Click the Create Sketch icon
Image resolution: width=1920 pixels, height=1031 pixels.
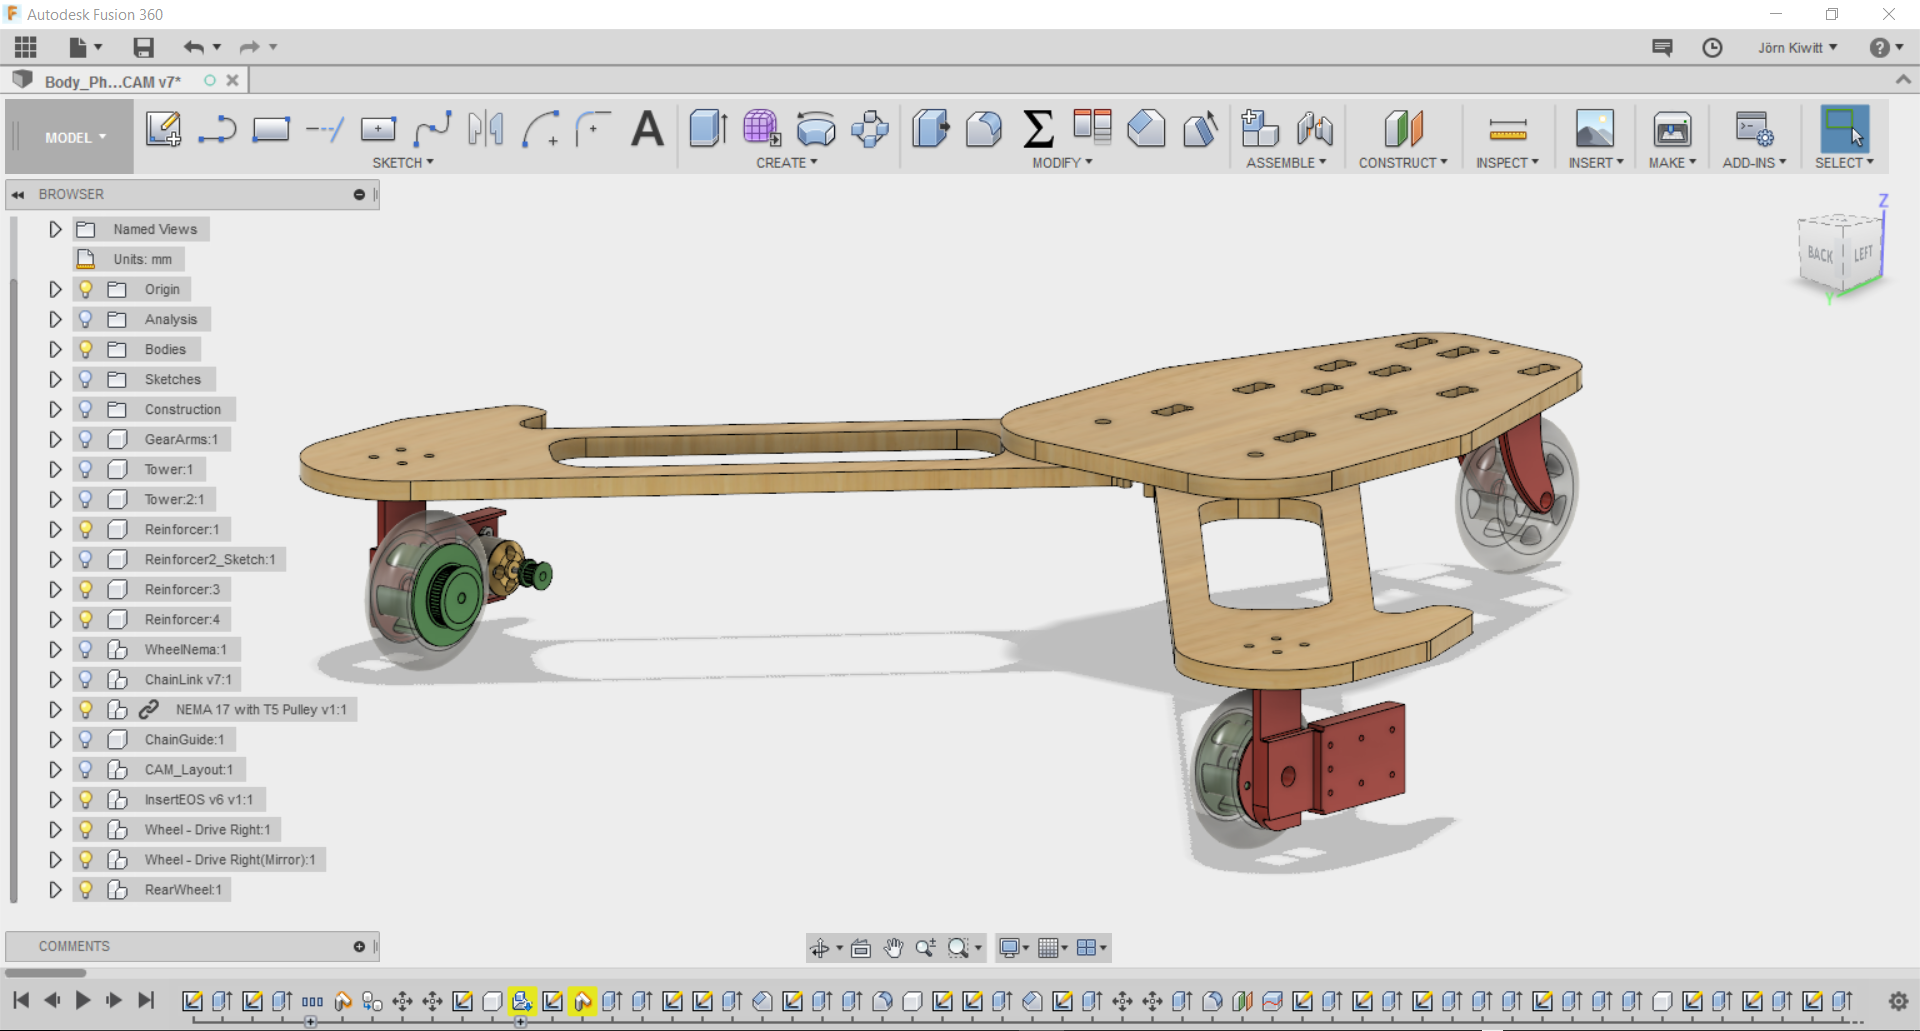[x=163, y=129]
